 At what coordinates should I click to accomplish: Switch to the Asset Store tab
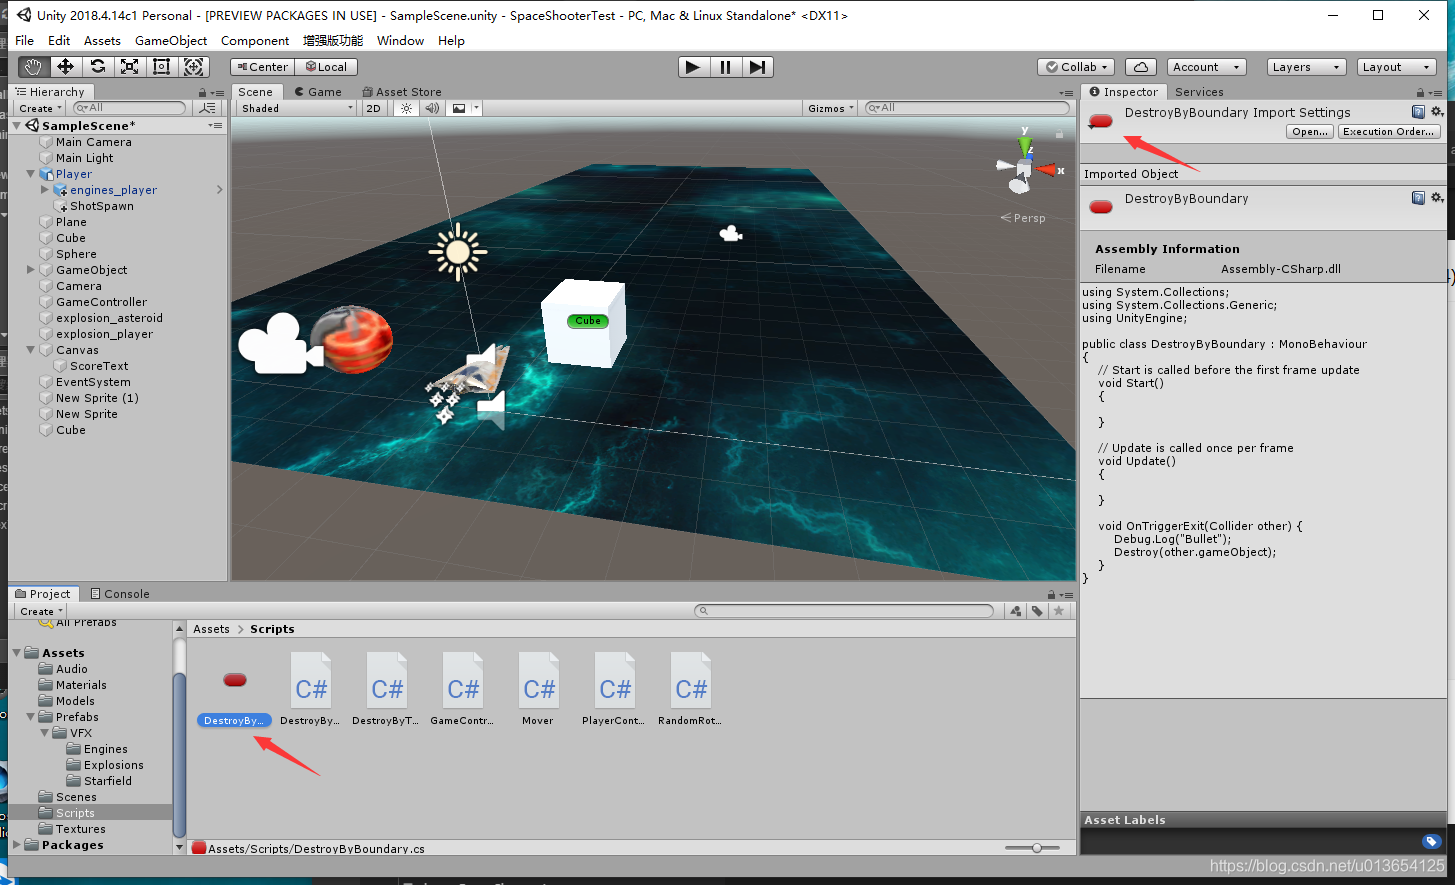402,91
